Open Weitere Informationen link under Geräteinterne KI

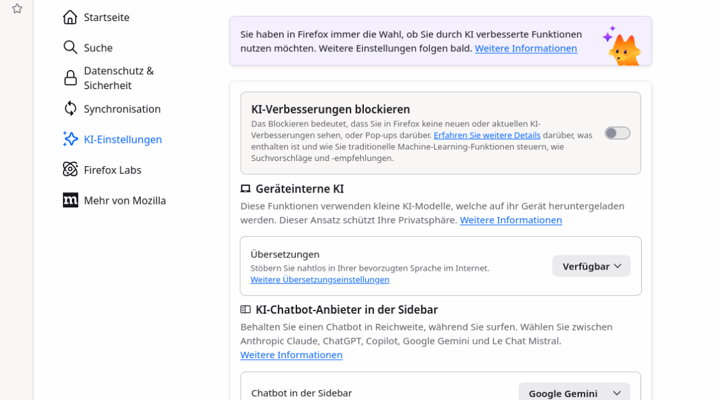pos(511,220)
